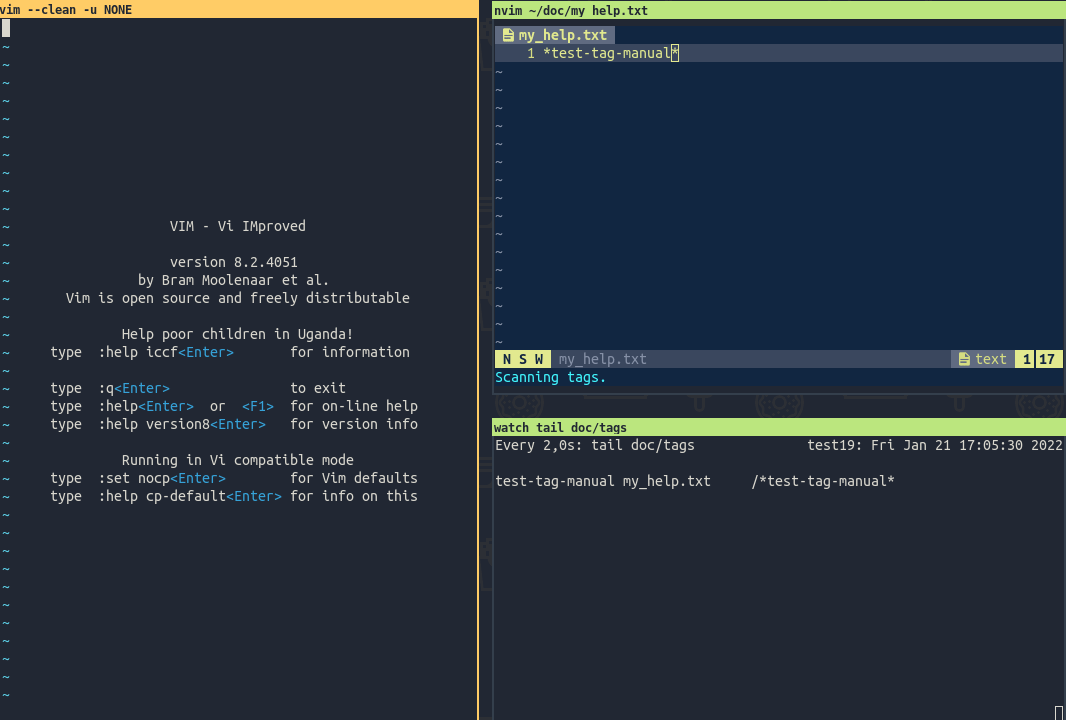This screenshot has height=720, width=1066.
Task: Click the 'for on-line help' text
Action: click(x=354, y=407)
